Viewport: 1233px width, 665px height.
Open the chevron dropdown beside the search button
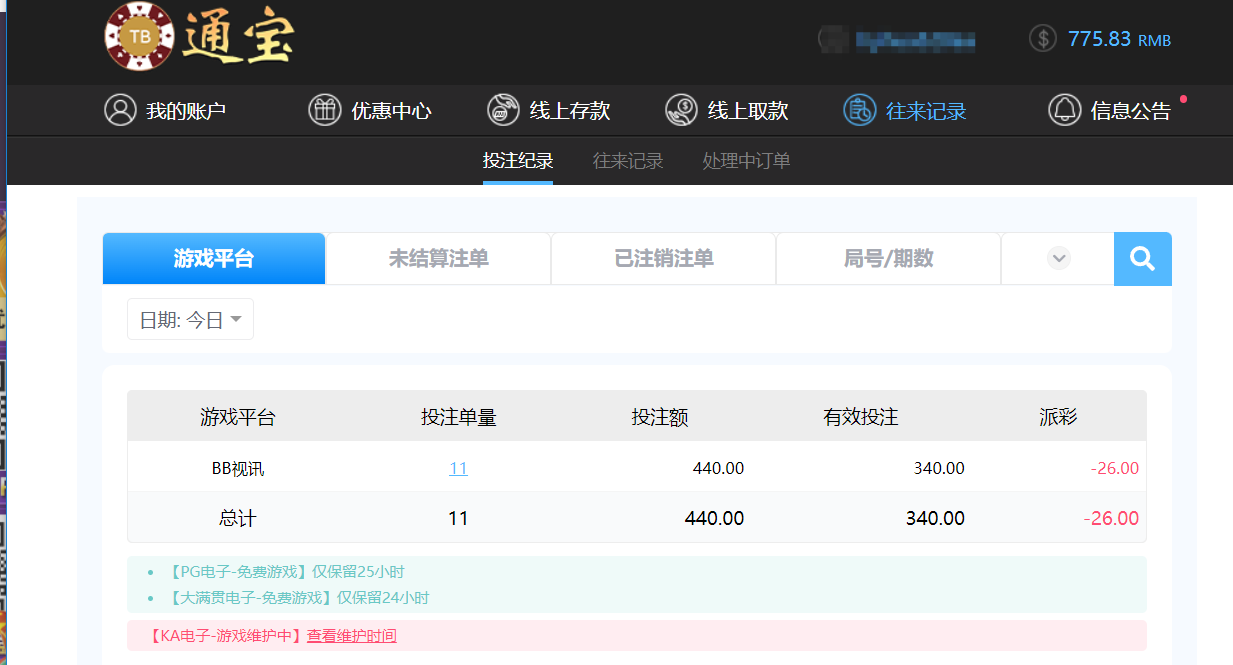[x=1057, y=258]
